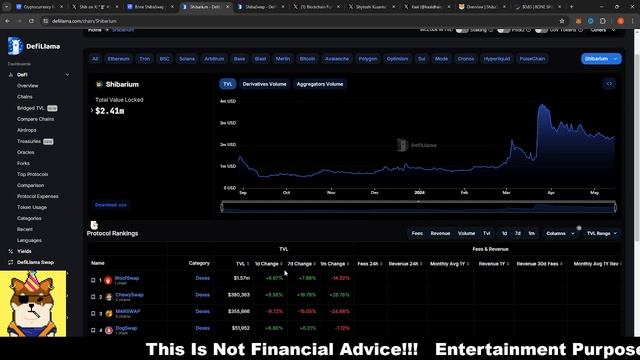The width and height of the screenshot is (640, 360).
Task: Open Bridged TVL in the sidebar
Action: pos(31,108)
